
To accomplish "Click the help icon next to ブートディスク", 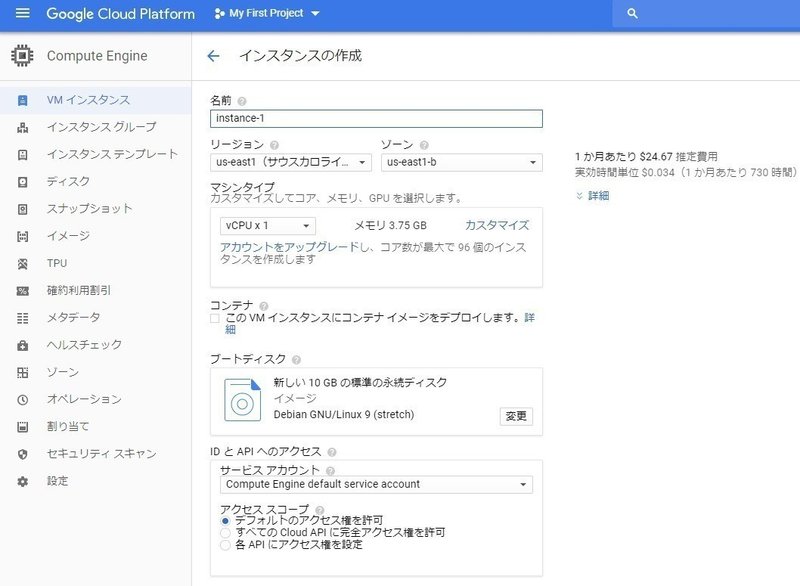I will (x=296, y=360).
